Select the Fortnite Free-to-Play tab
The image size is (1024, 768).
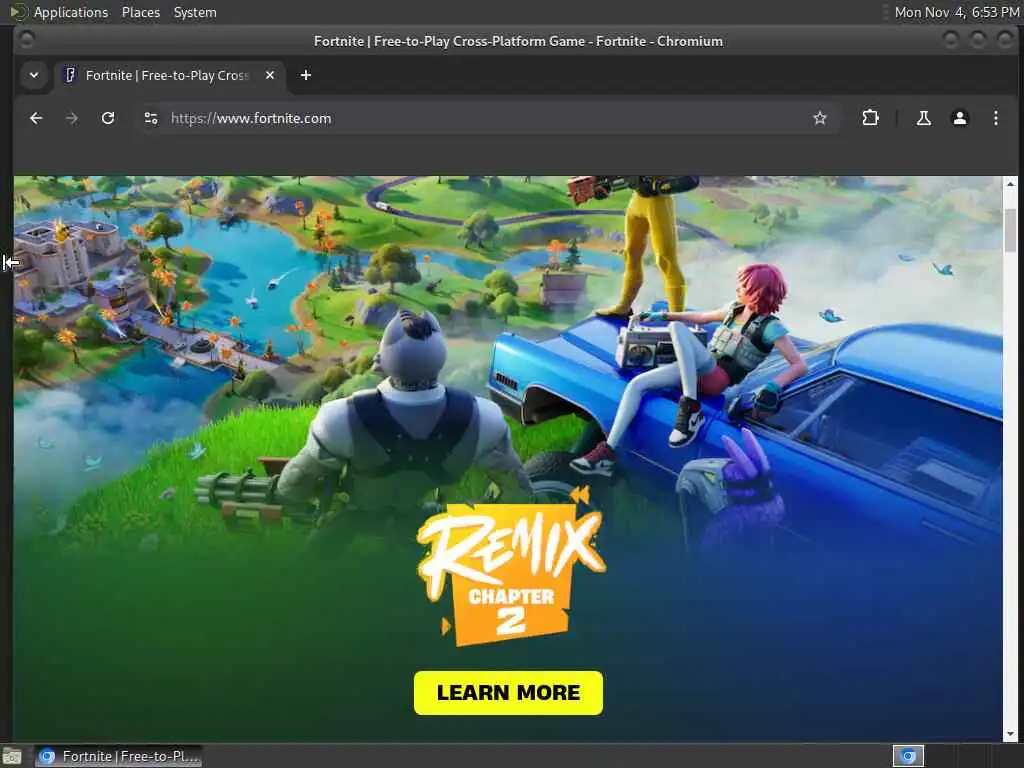click(x=170, y=75)
